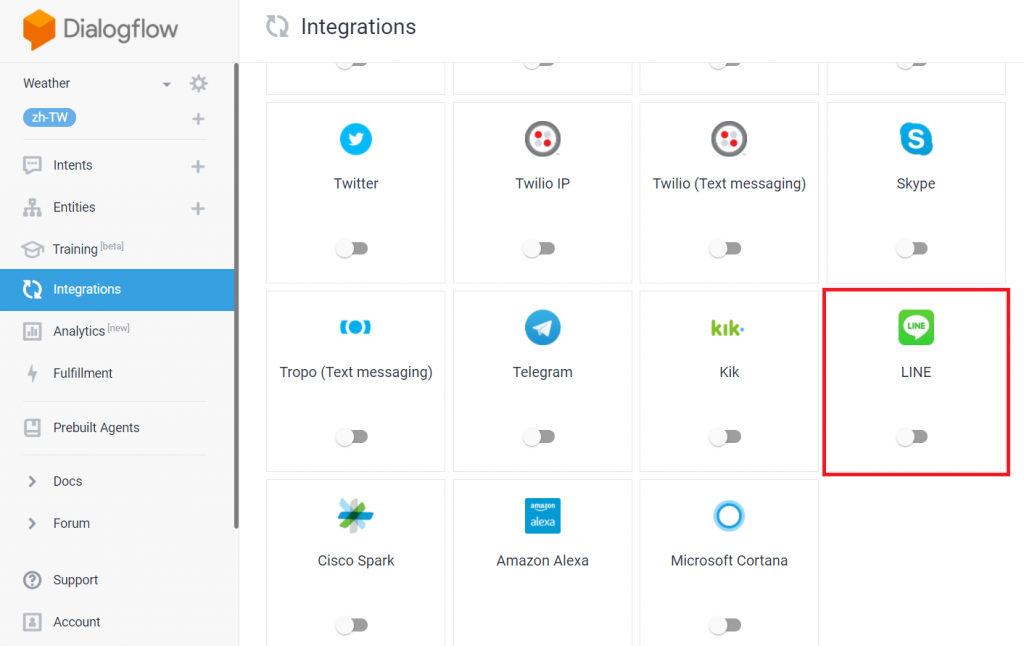Image resolution: width=1024 pixels, height=646 pixels.
Task: Click the Twilio (Text messaging) icon
Action: [x=729, y=139]
